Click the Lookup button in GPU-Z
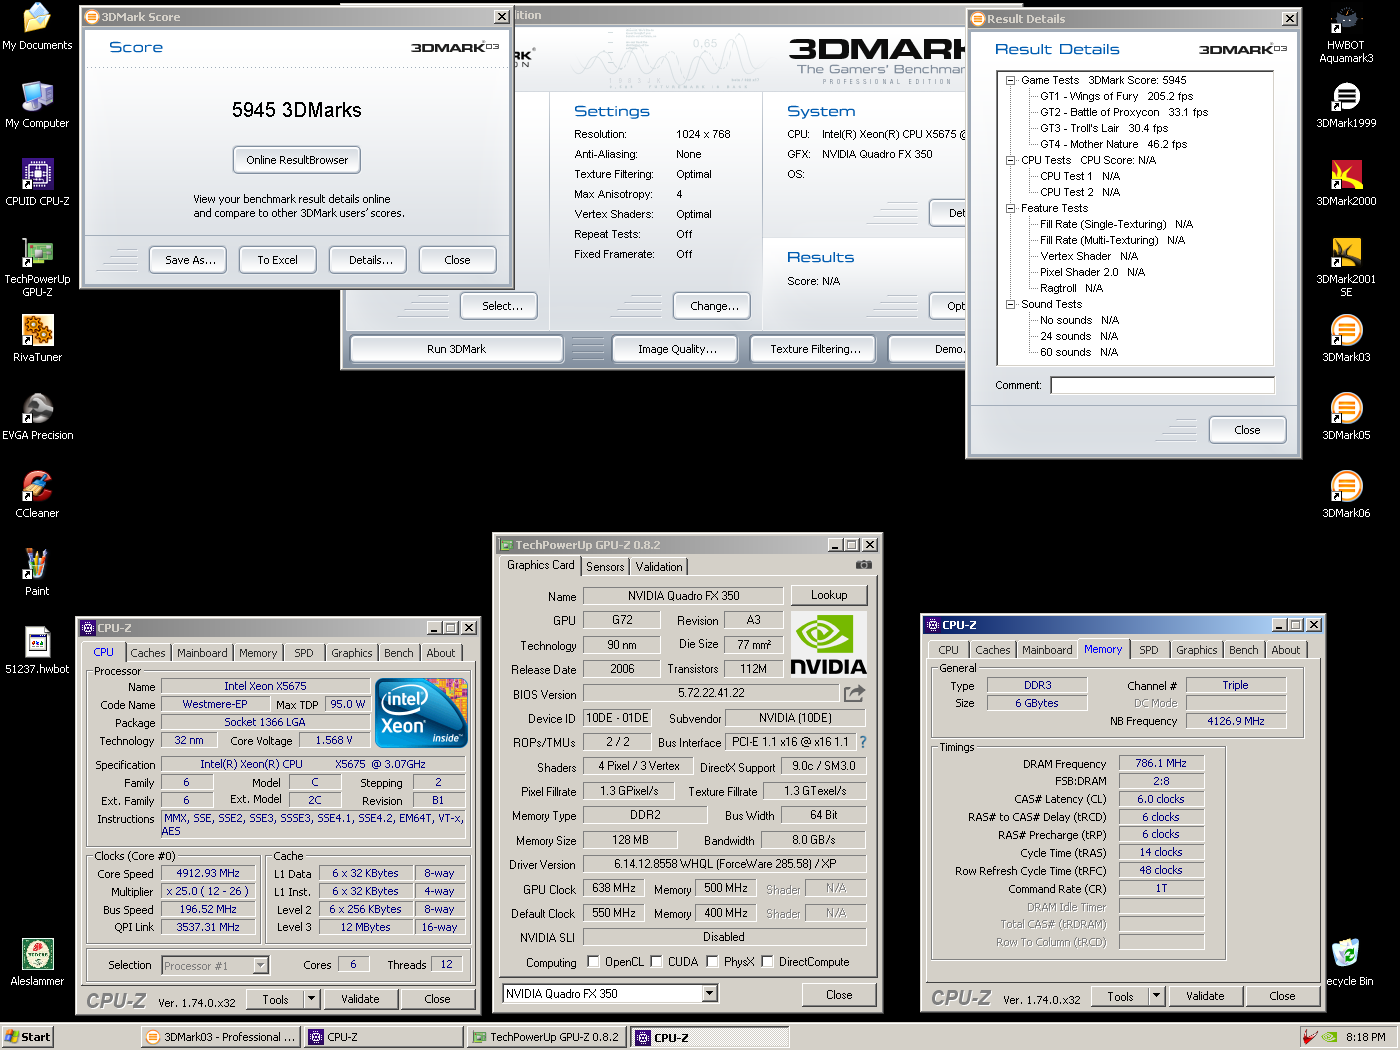Screen dimensions: 1400x1050 (829, 595)
